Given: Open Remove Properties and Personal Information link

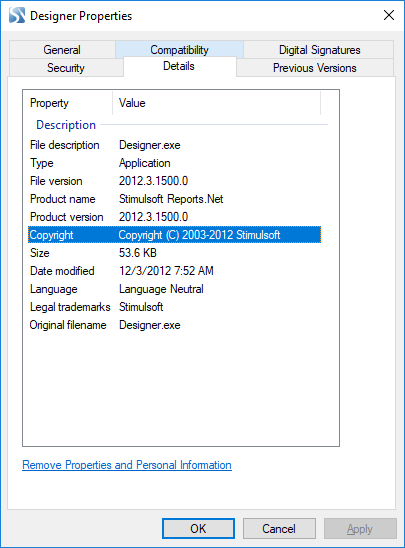Looking at the screenshot, I should click(x=127, y=465).
